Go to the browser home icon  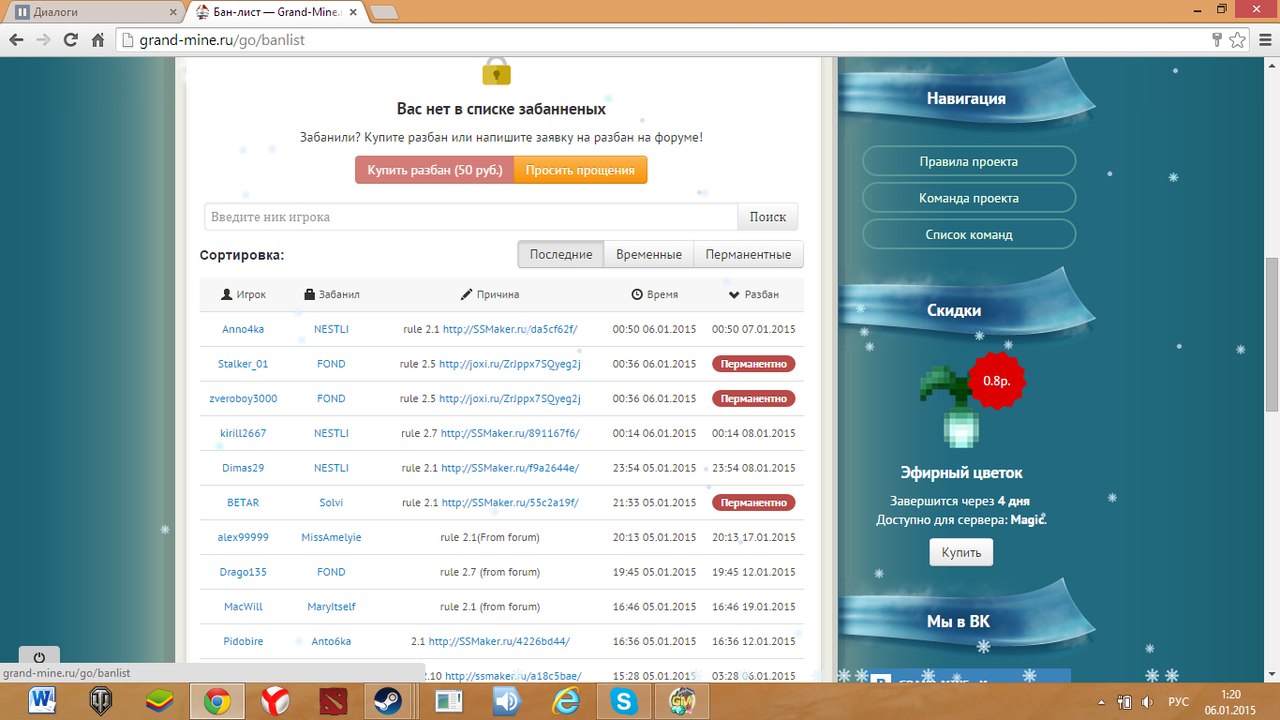pos(97,40)
